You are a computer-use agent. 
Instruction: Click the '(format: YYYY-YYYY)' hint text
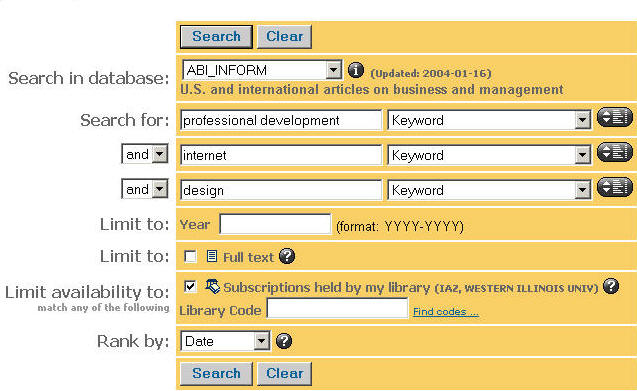click(x=400, y=226)
